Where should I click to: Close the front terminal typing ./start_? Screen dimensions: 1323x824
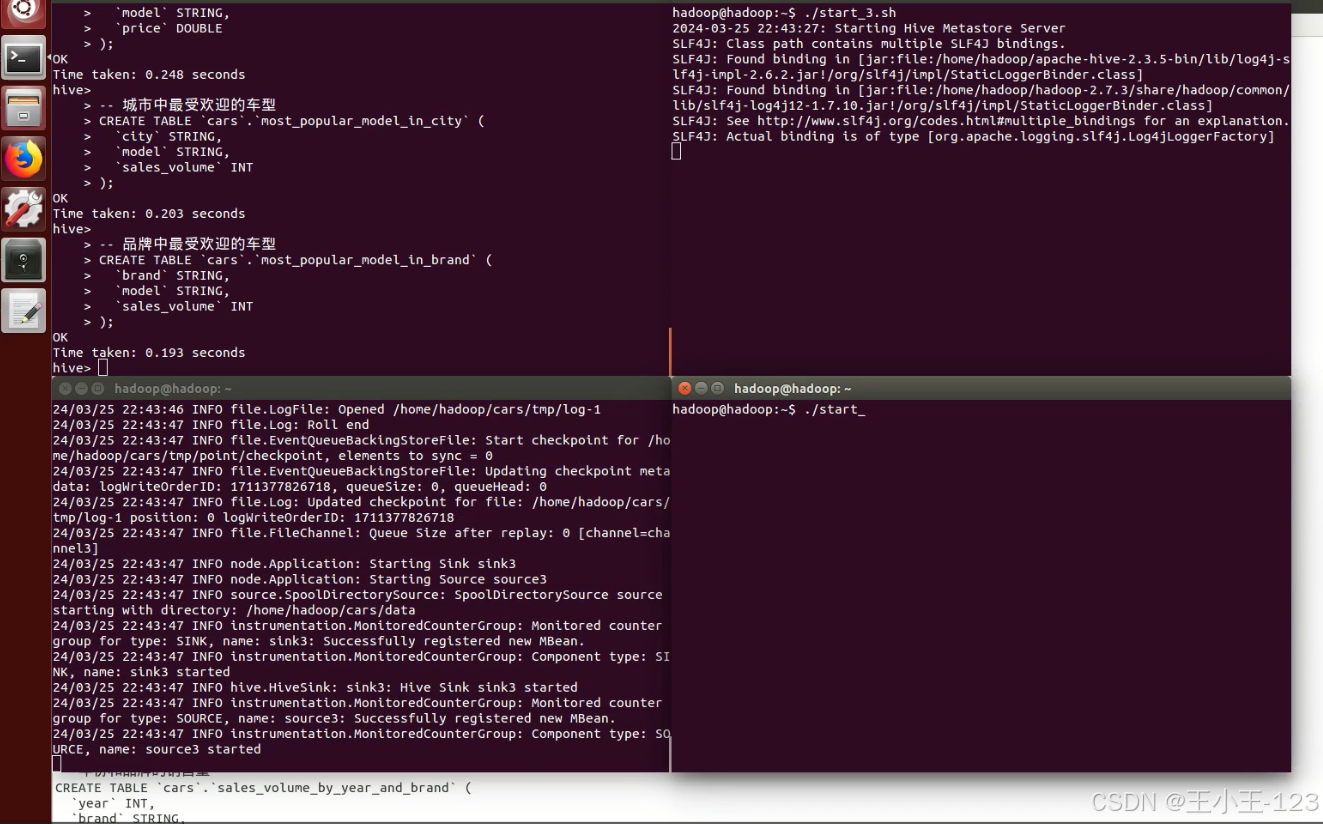coord(685,388)
